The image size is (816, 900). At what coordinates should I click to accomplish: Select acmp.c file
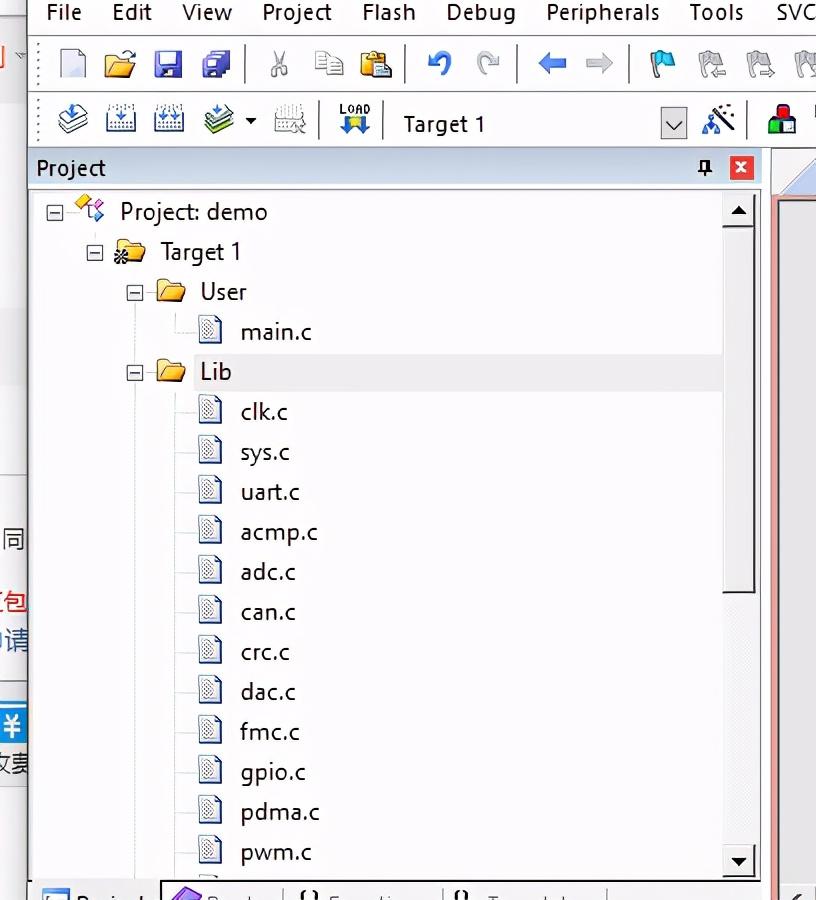pyautogui.click(x=279, y=533)
